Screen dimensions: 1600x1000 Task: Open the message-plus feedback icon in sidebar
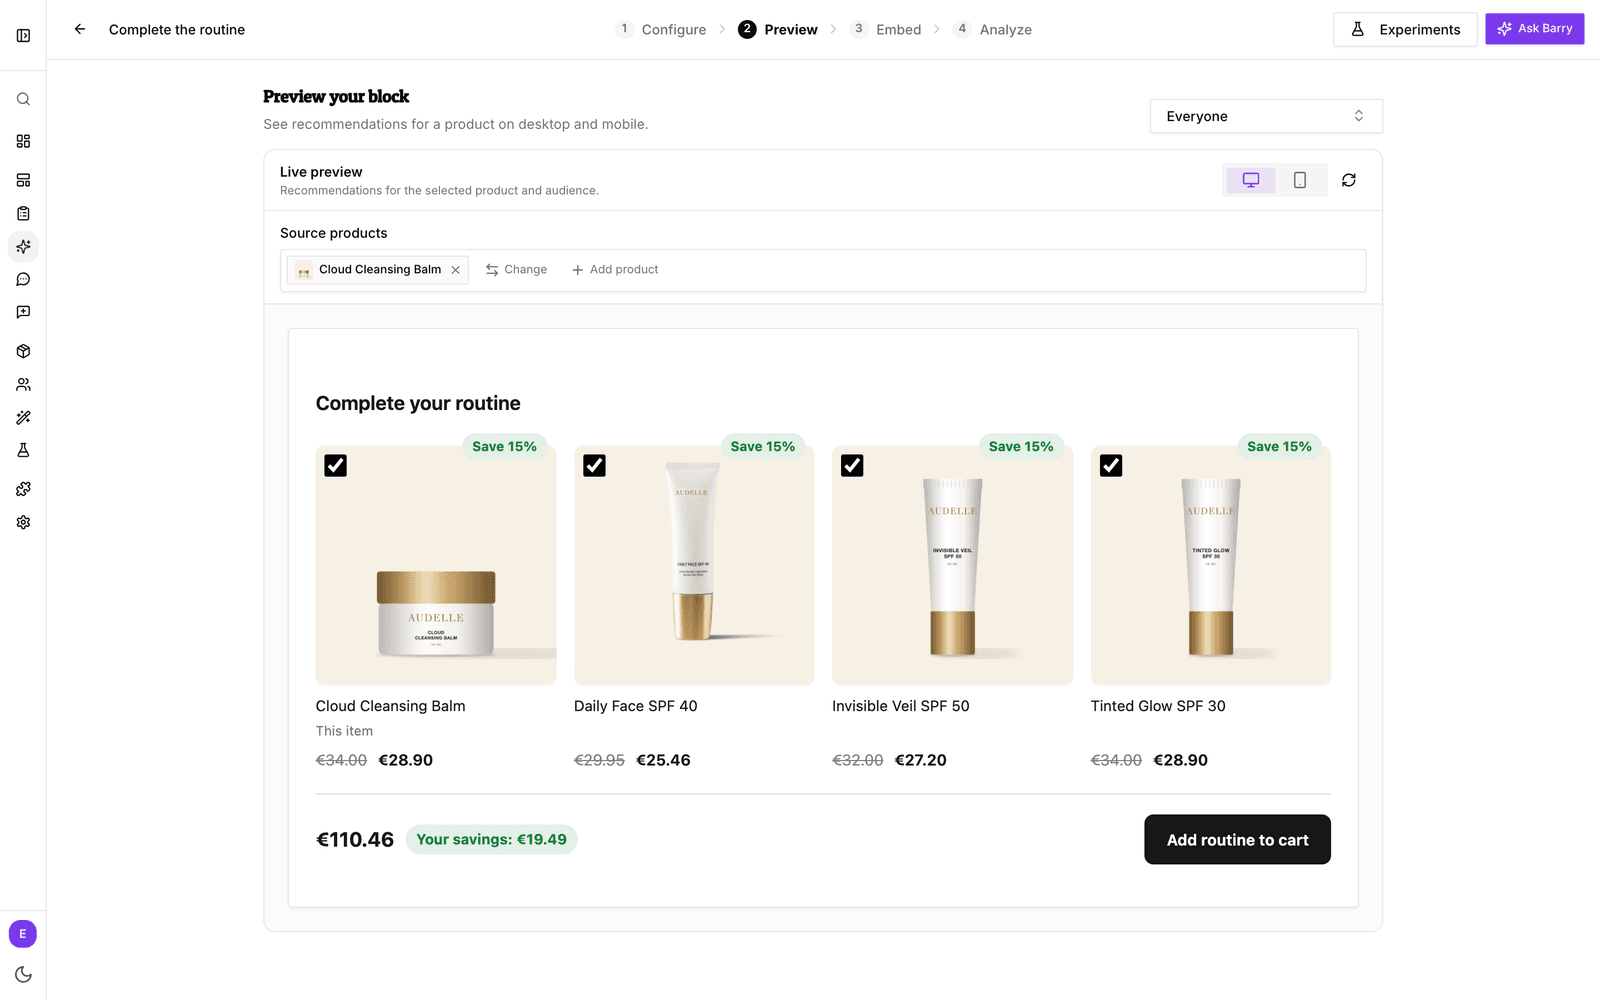23,312
